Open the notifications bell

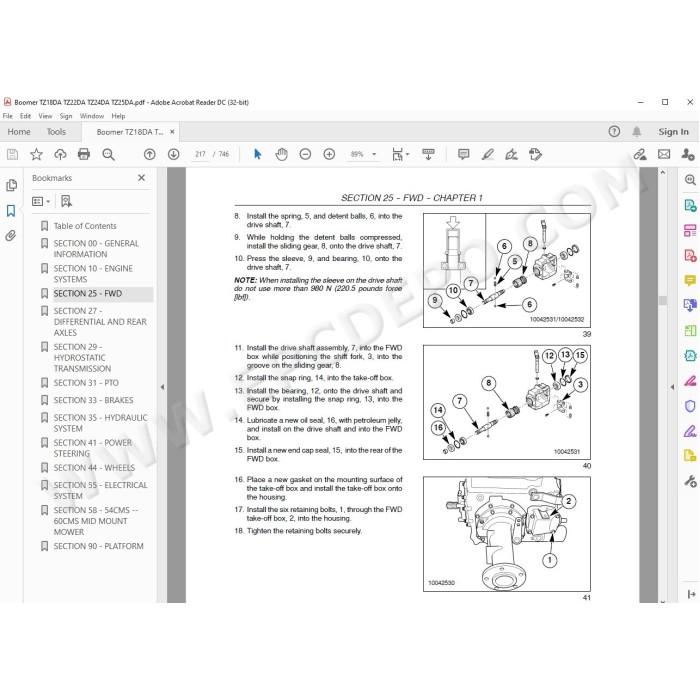tap(637, 131)
